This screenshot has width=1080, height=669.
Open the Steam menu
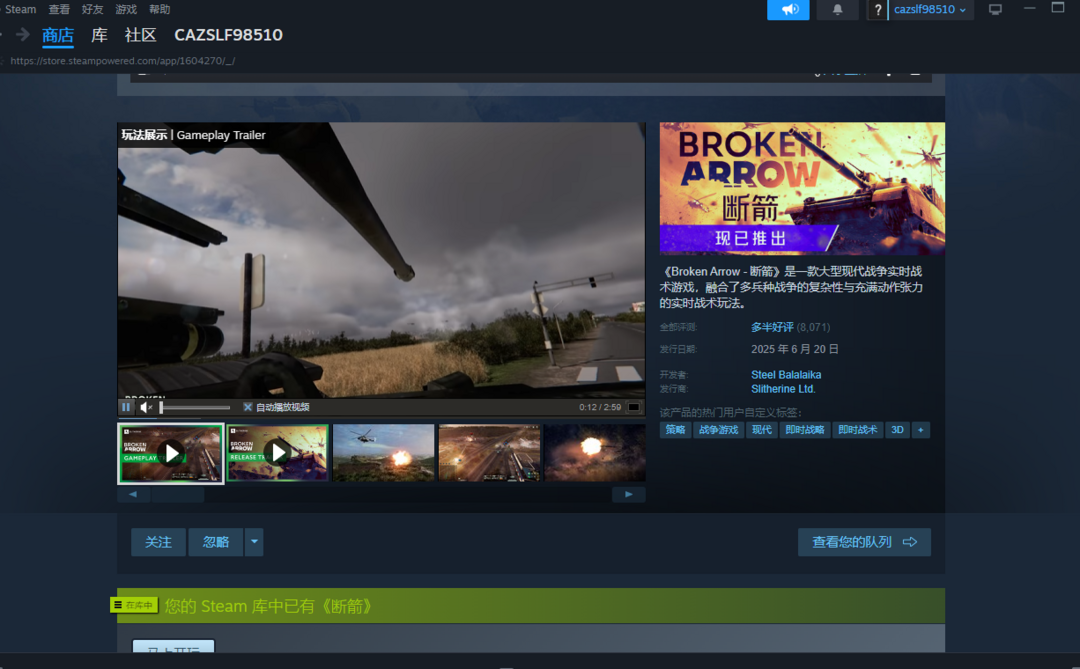click(x=20, y=9)
